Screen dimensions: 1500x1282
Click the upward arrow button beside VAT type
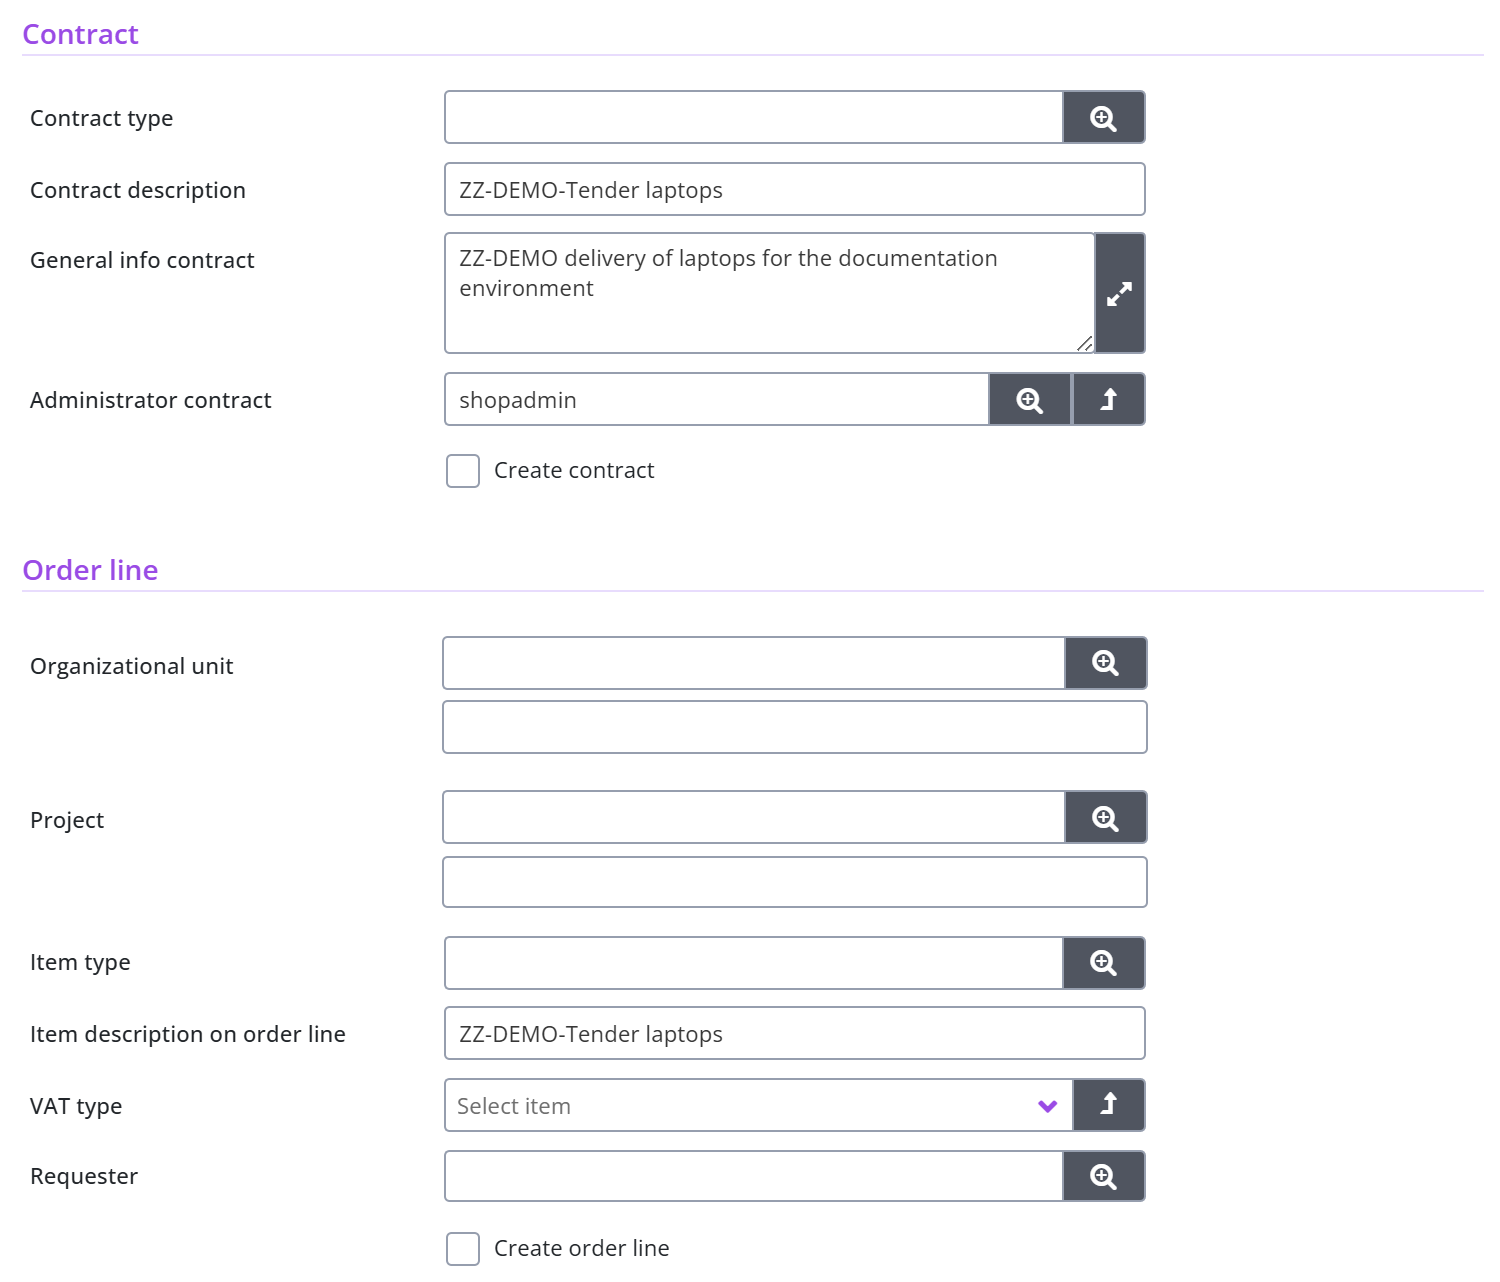[1108, 1105]
